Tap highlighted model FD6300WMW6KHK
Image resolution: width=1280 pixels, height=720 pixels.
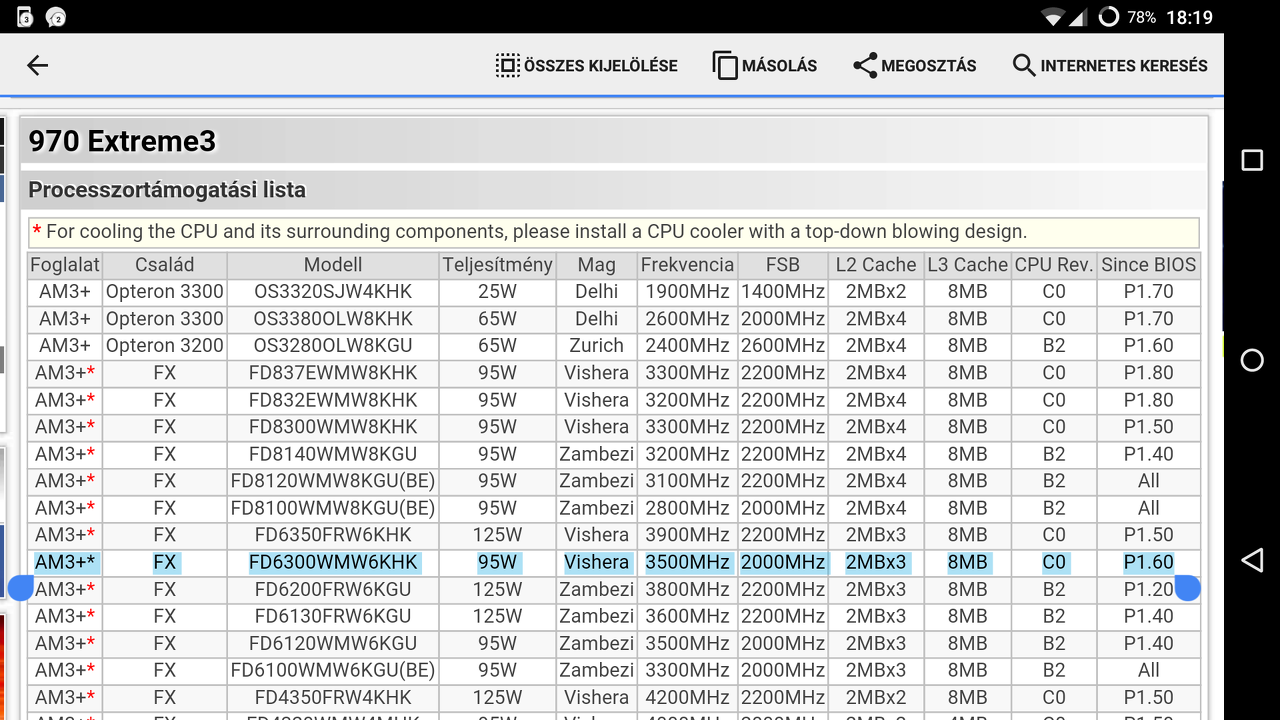[x=333, y=562]
